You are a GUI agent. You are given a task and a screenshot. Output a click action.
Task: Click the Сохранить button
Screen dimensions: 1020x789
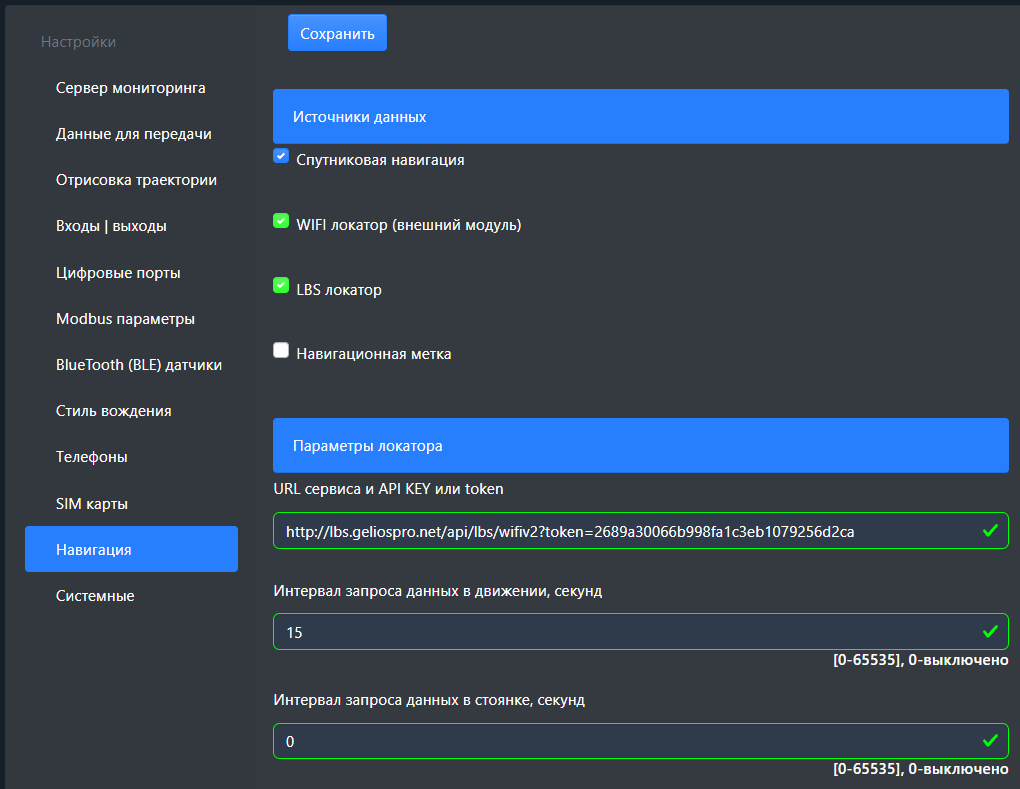pos(337,33)
